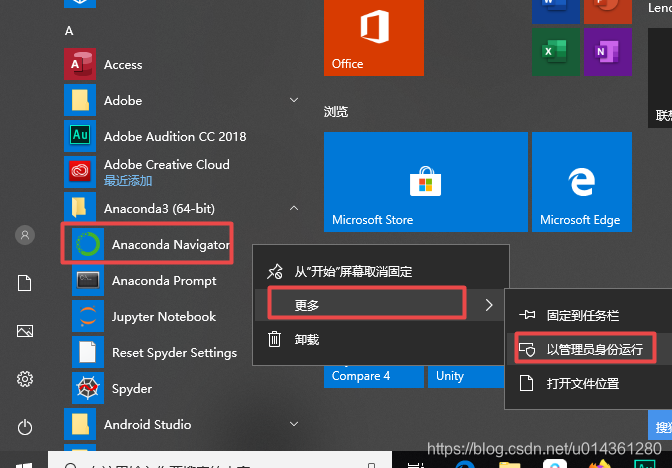Open the OneNote tile
672x468 pixels.
pos(608,52)
